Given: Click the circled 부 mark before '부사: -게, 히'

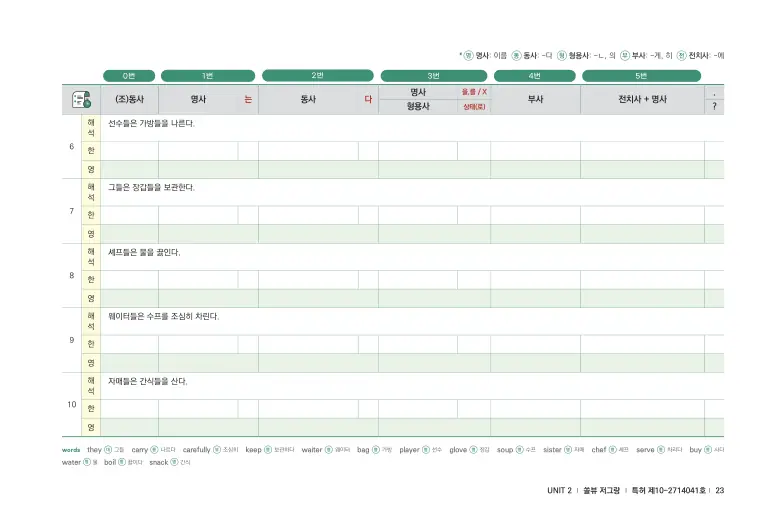Looking at the screenshot, I should coord(625,56).
